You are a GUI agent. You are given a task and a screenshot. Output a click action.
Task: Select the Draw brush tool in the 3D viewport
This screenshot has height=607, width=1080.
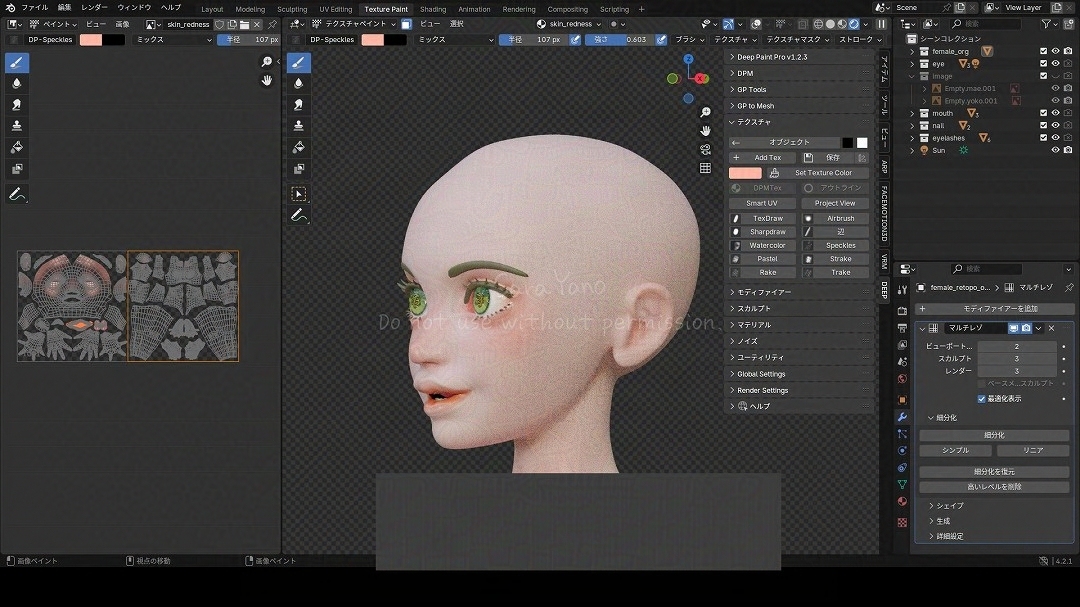(x=298, y=63)
